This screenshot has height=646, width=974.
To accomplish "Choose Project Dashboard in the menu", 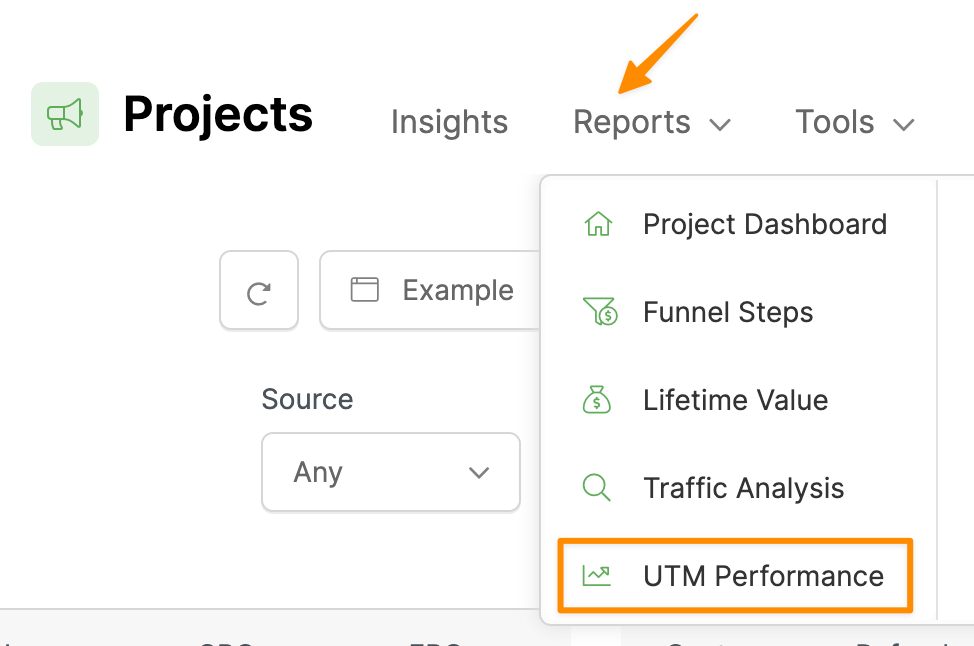I will coord(765,224).
